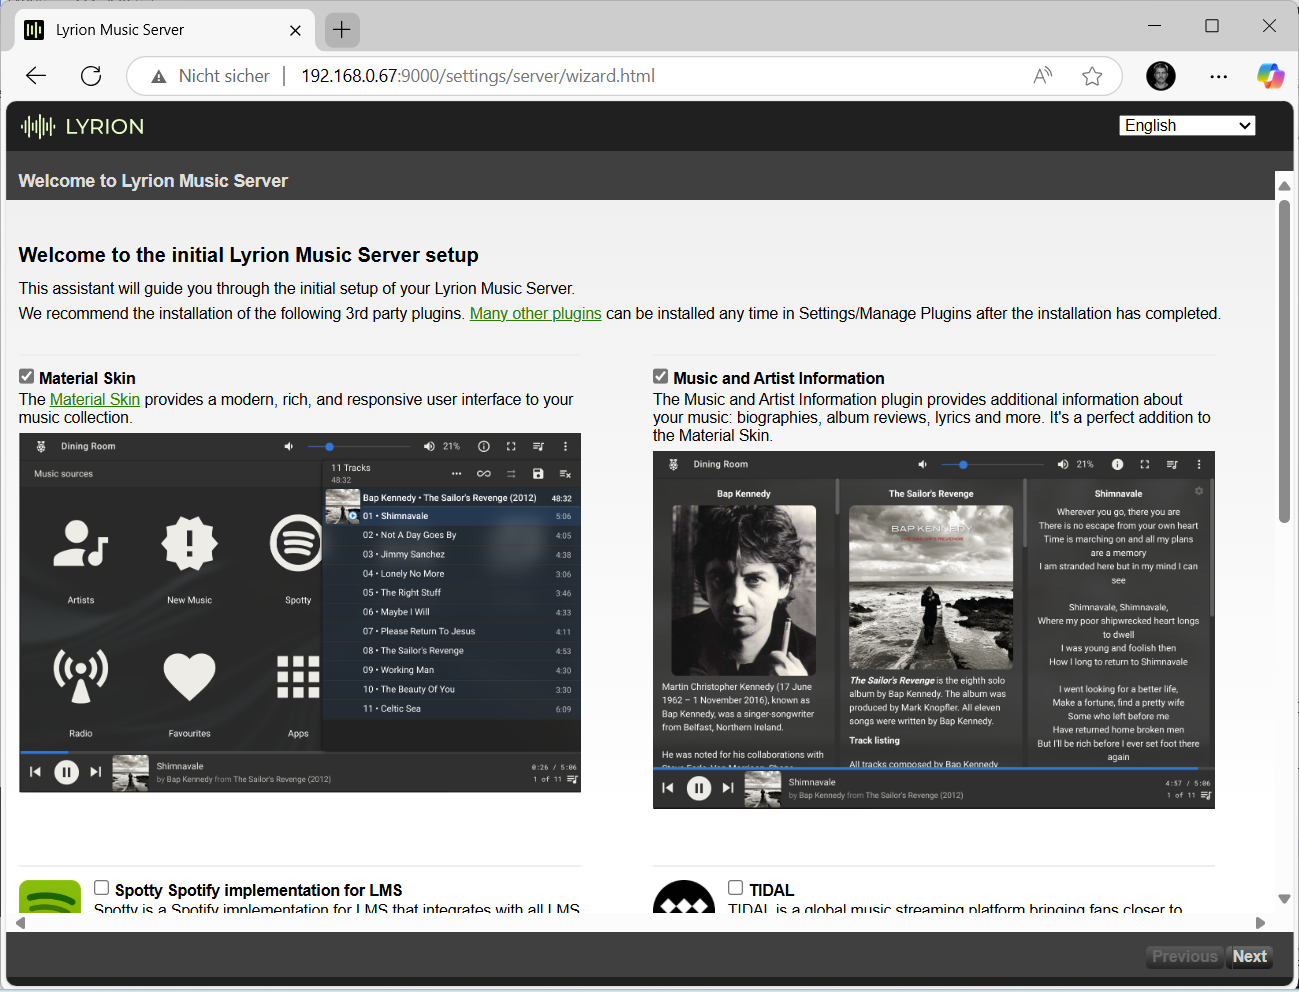The image size is (1299, 992).
Task: Click previous track icon in Material Skin preview
Action: [35, 772]
